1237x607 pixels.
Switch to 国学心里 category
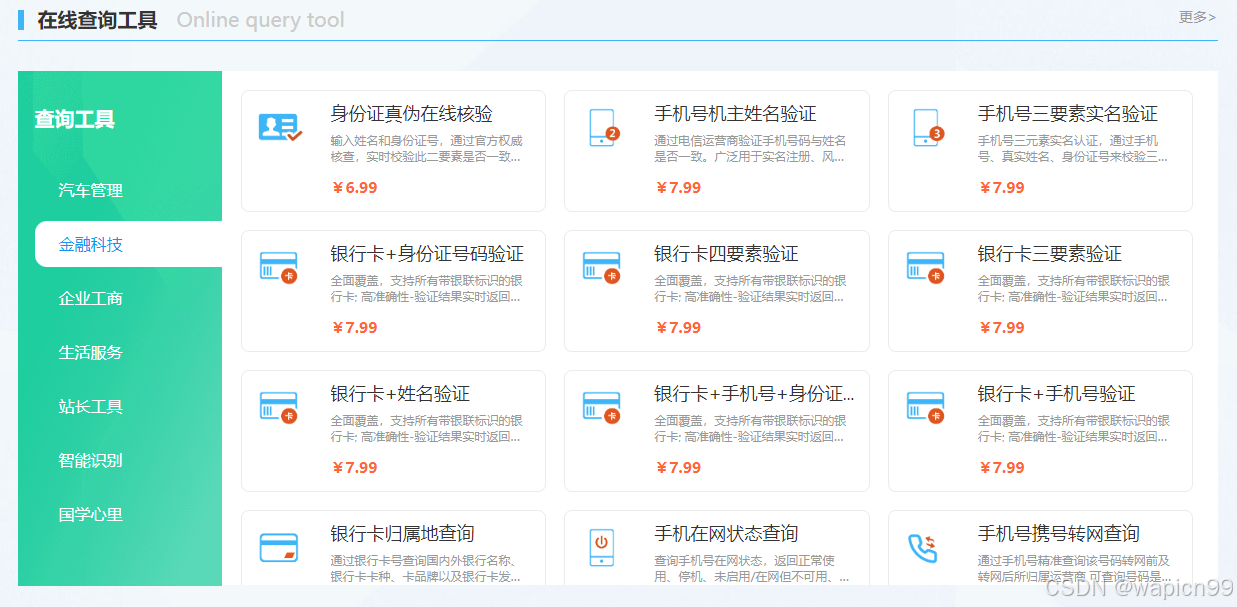tap(91, 514)
